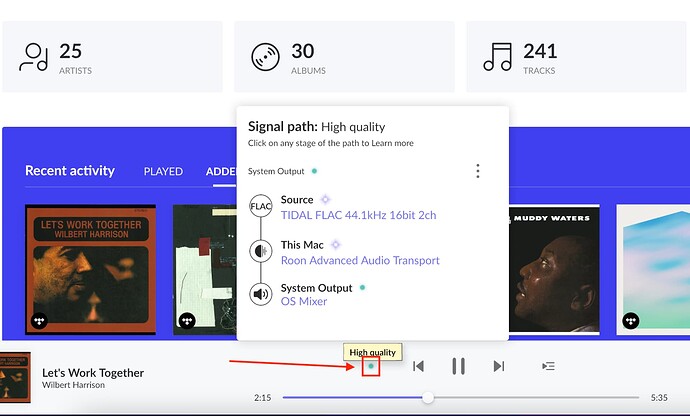
Task: Switch to the PLAYED tab
Action: (163, 171)
